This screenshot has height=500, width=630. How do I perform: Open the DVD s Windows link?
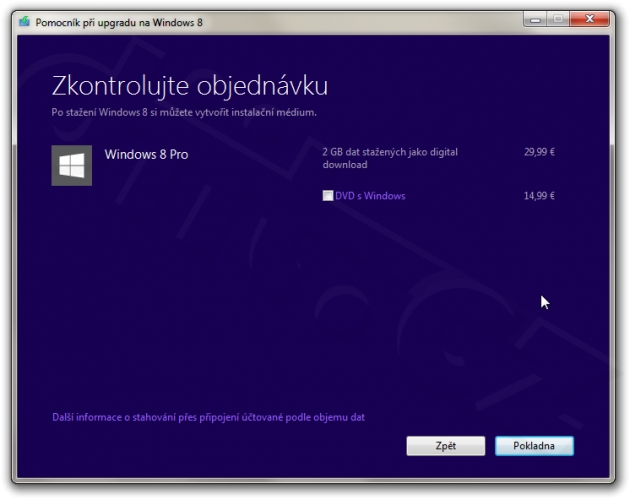(x=370, y=196)
